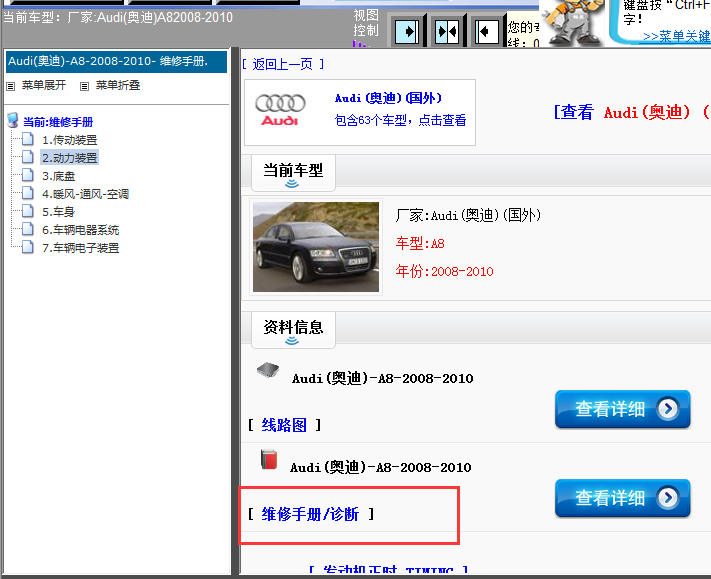Image resolution: width=711 pixels, height=579 pixels.
Task: Click the page icon beside 1.传动装置
Action: (28, 139)
